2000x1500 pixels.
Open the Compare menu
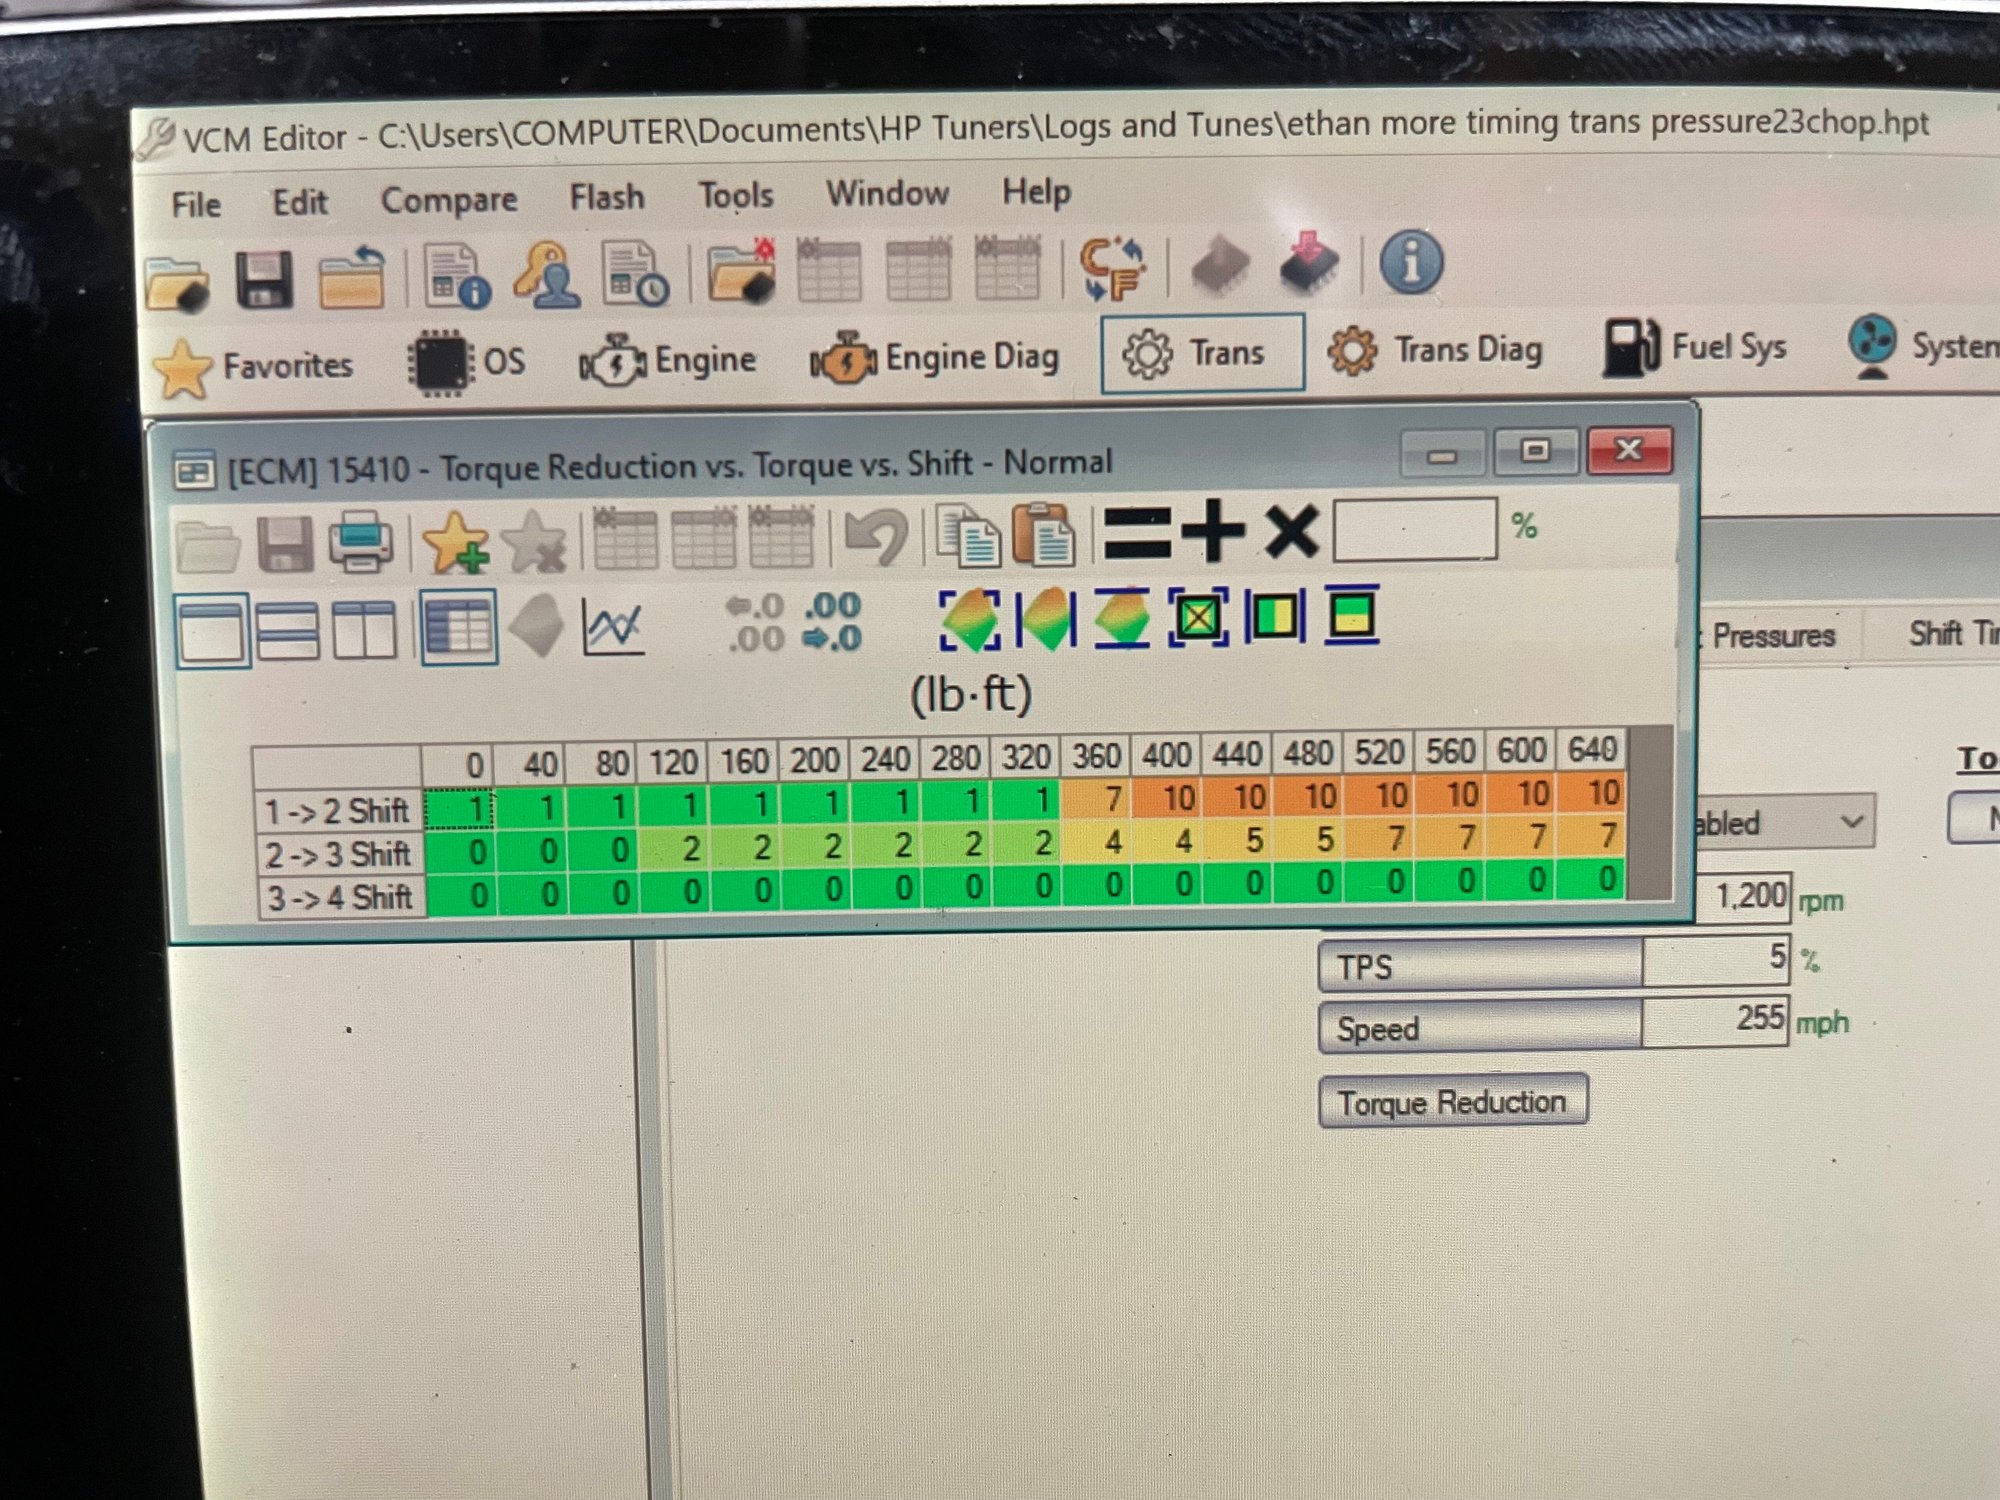click(x=449, y=201)
